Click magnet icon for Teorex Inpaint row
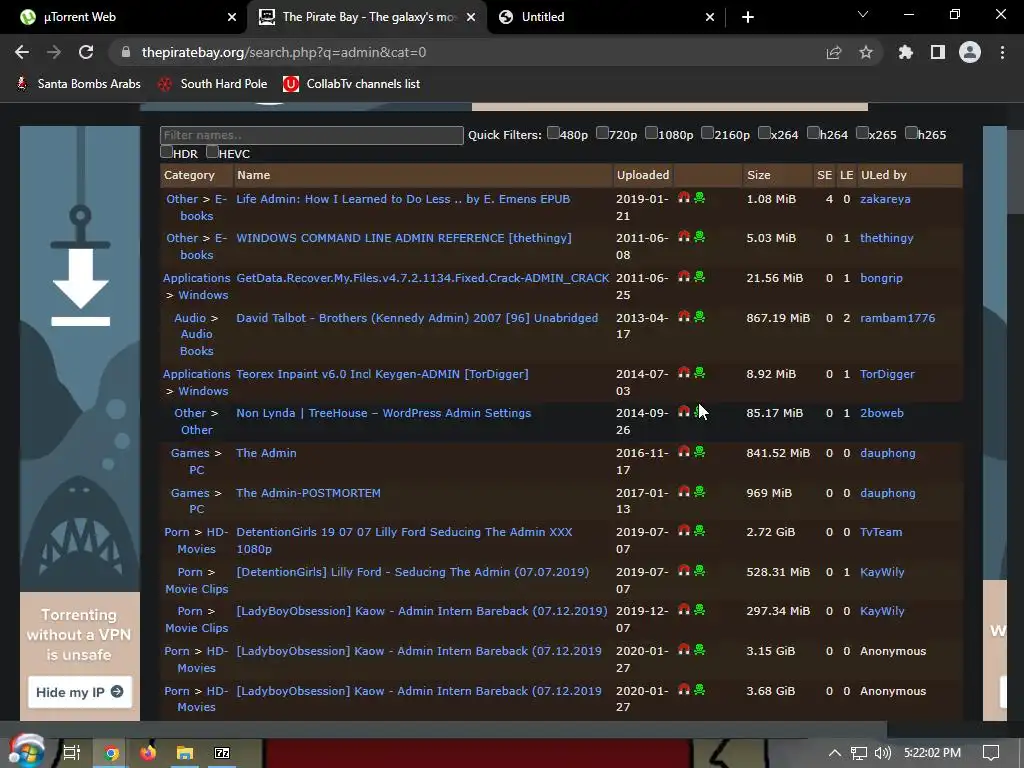The width and height of the screenshot is (1024, 768). 684,372
